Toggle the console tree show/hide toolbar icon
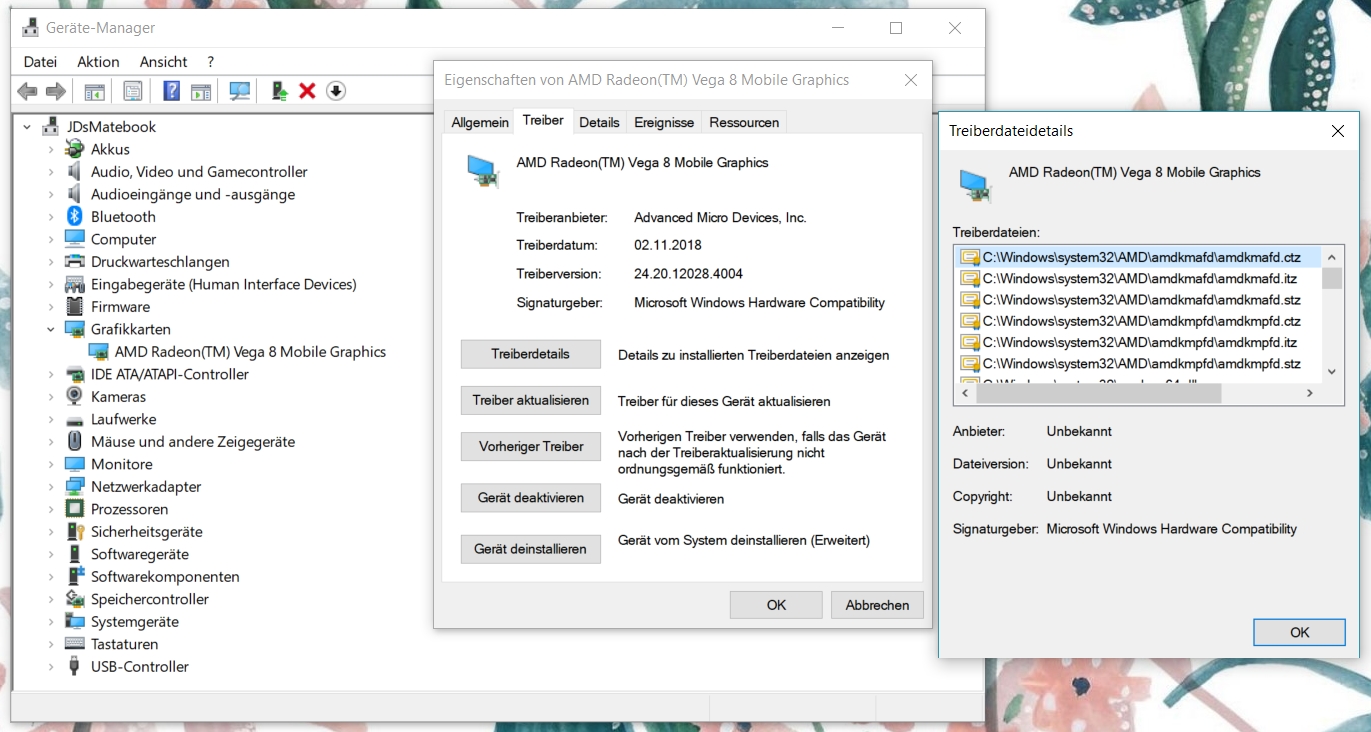 pos(94,91)
